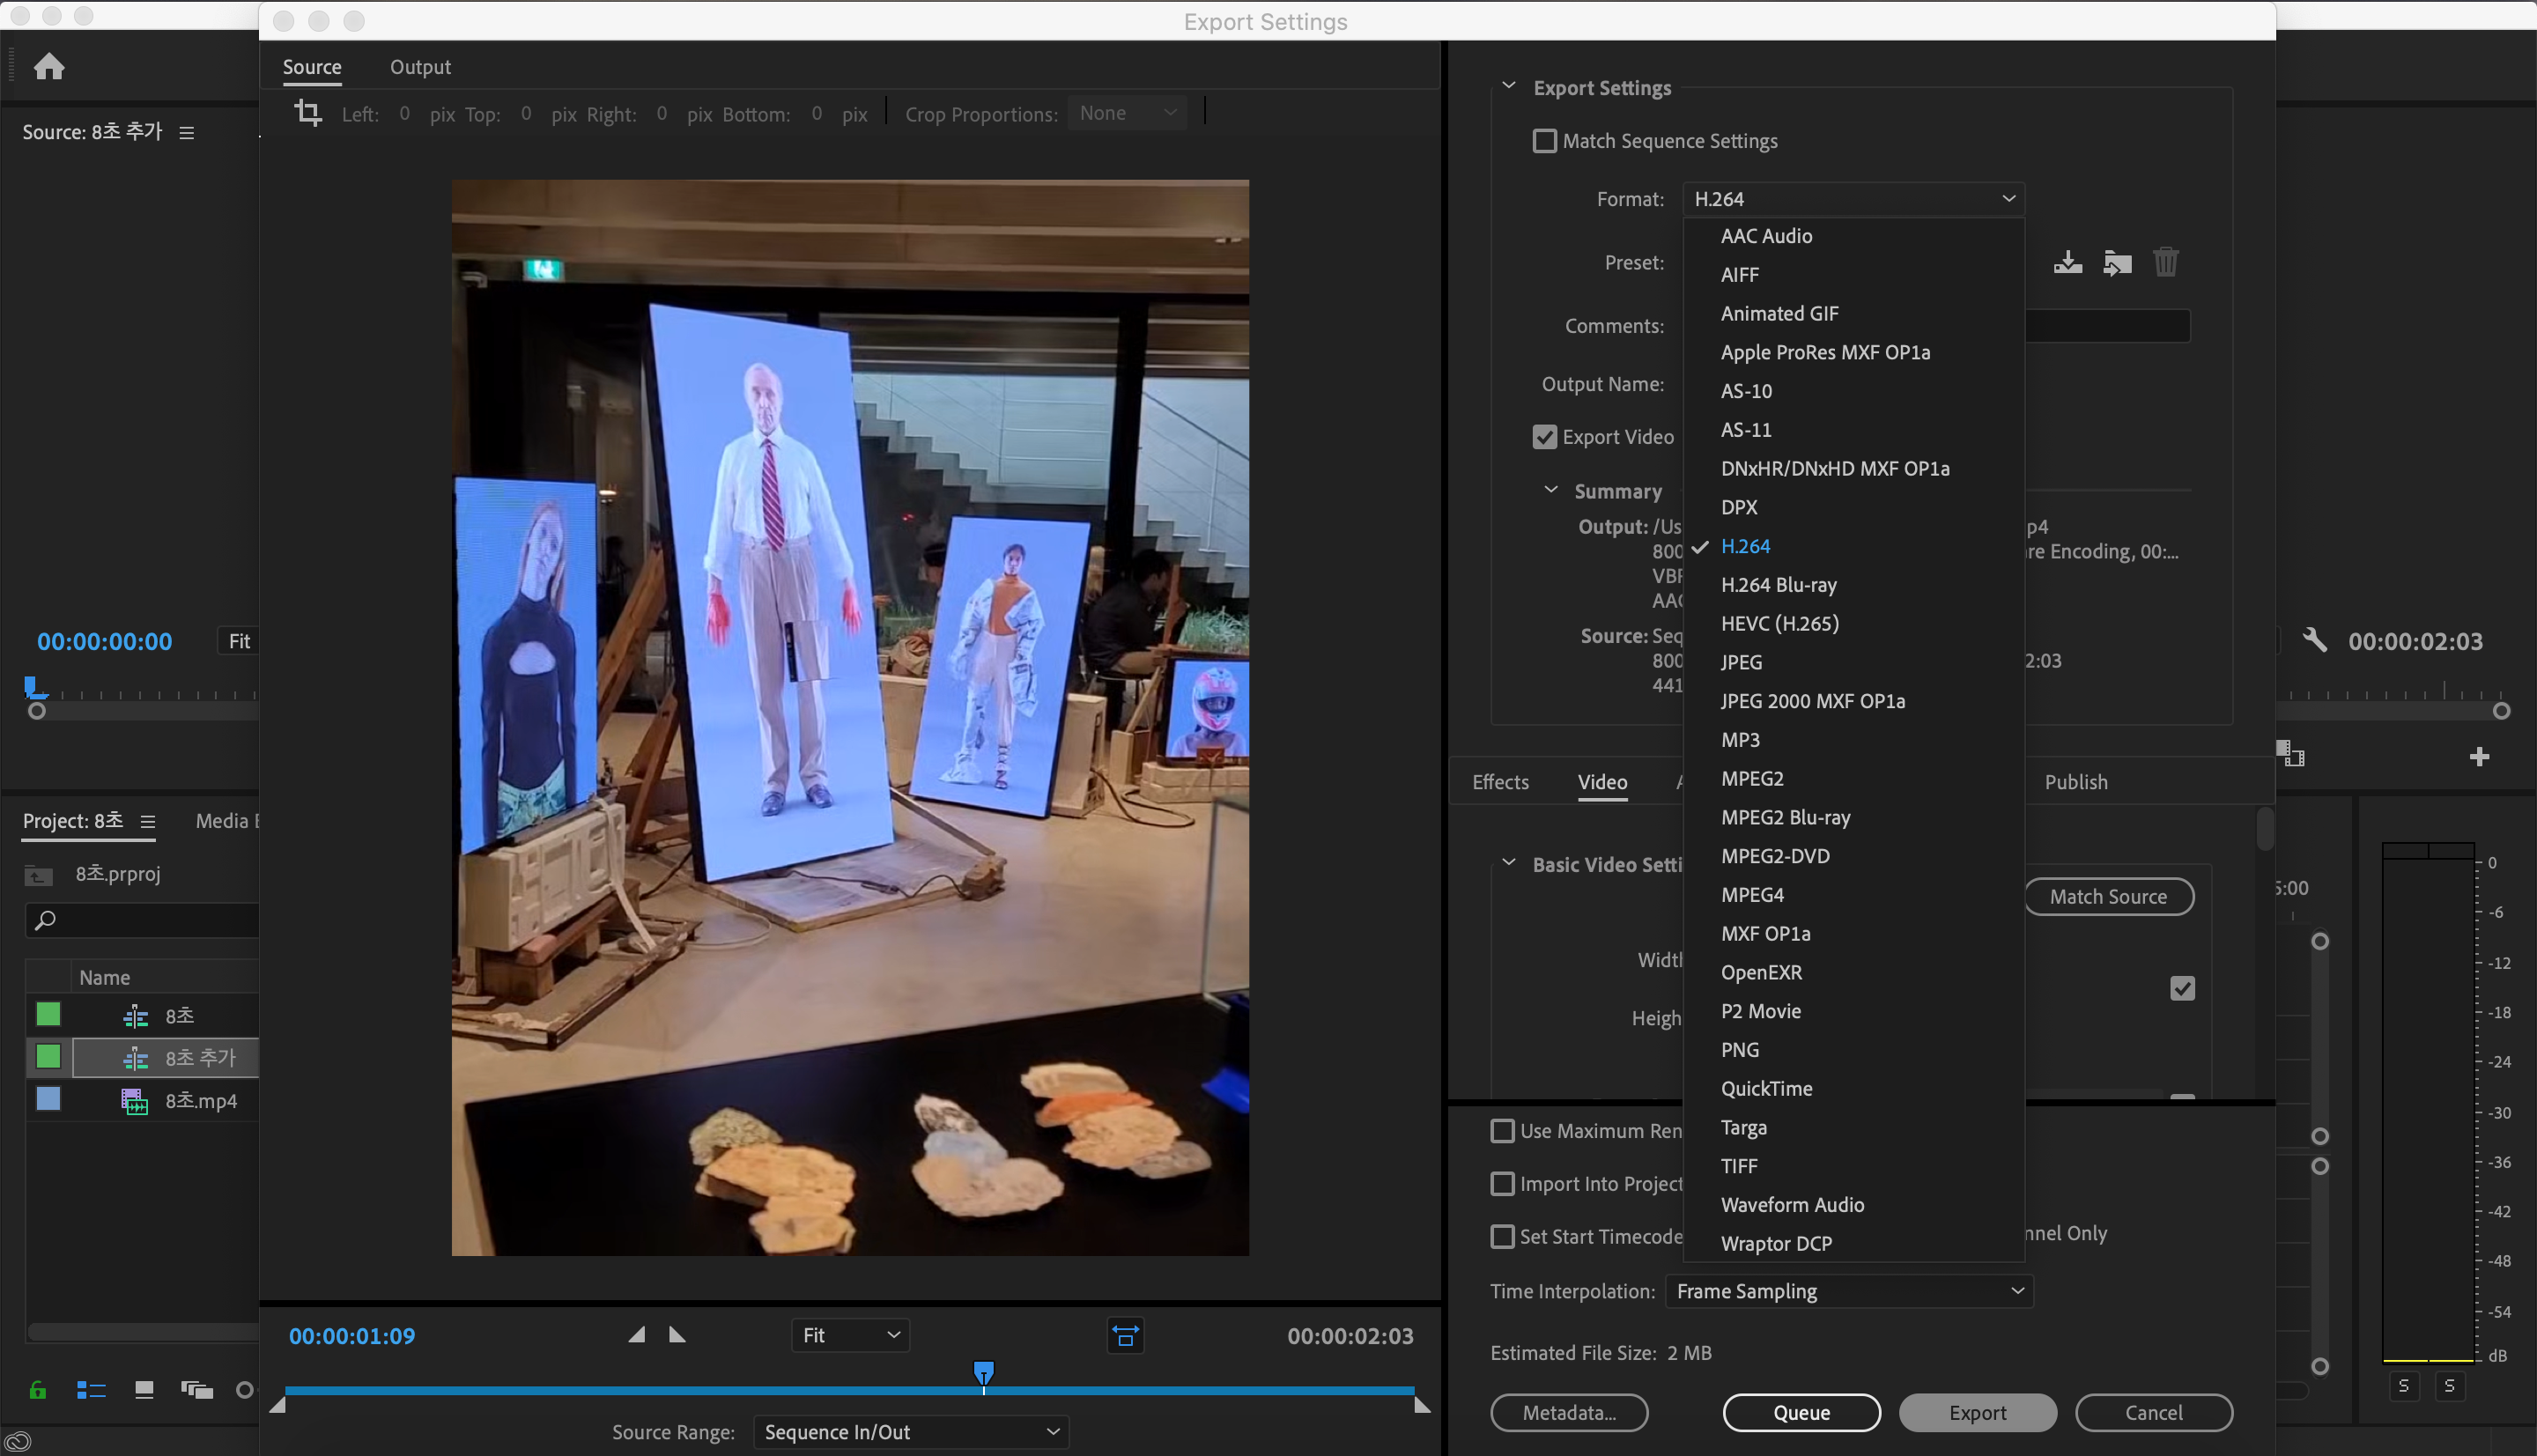This screenshot has width=2537, height=1456.
Task: Click the plus button editor icon
Action: click(x=2479, y=756)
